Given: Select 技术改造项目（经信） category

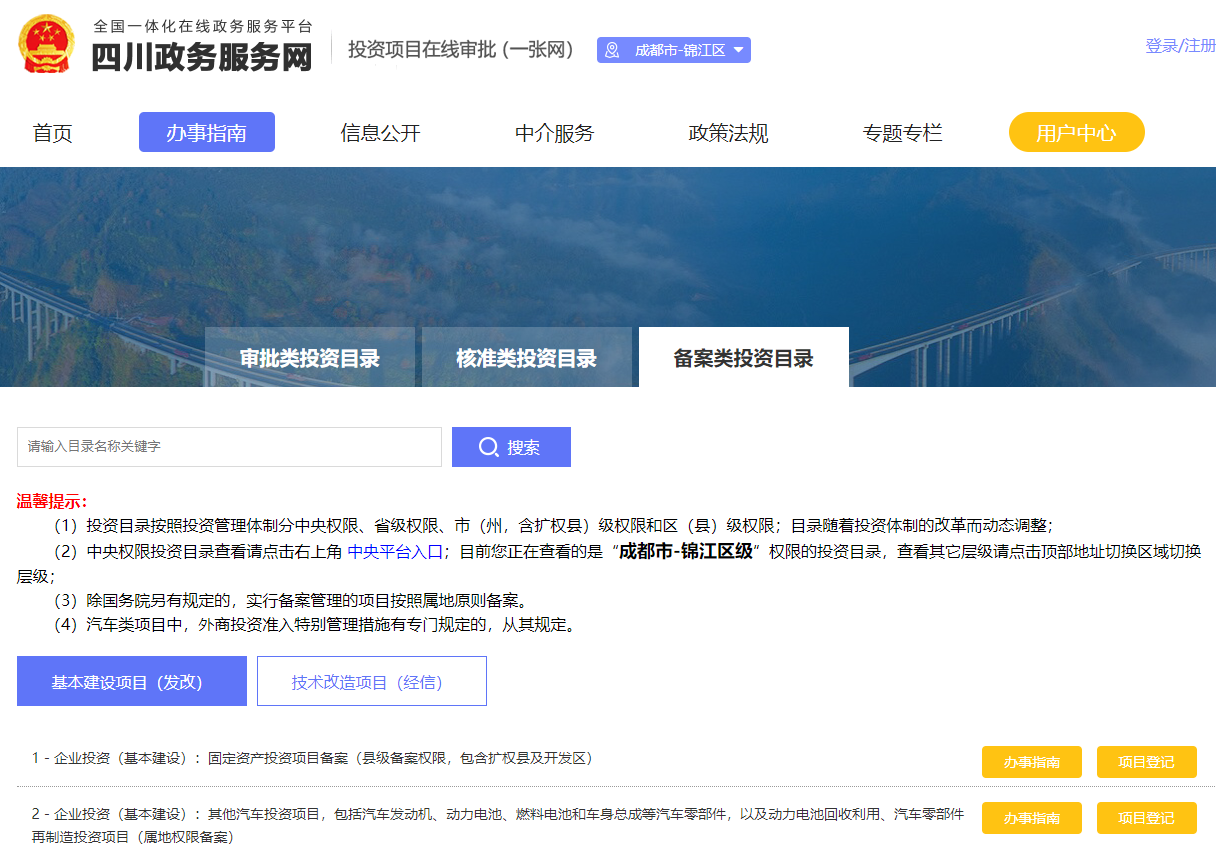Looking at the screenshot, I should point(371,682).
